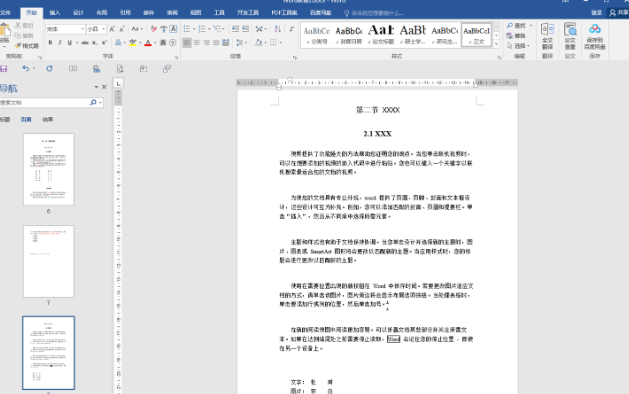Select page 7 thumbnail in navigation pane
The height and width of the screenshot is (394, 629).
pos(49,261)
